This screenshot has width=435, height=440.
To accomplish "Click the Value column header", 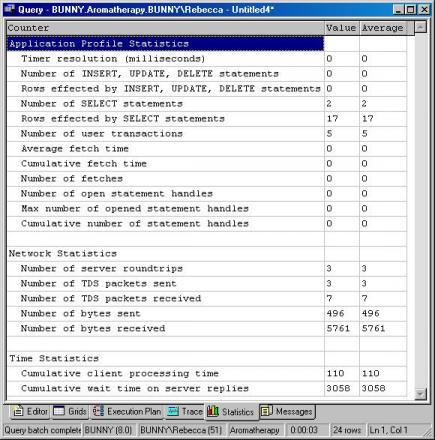I will point(342,28).
